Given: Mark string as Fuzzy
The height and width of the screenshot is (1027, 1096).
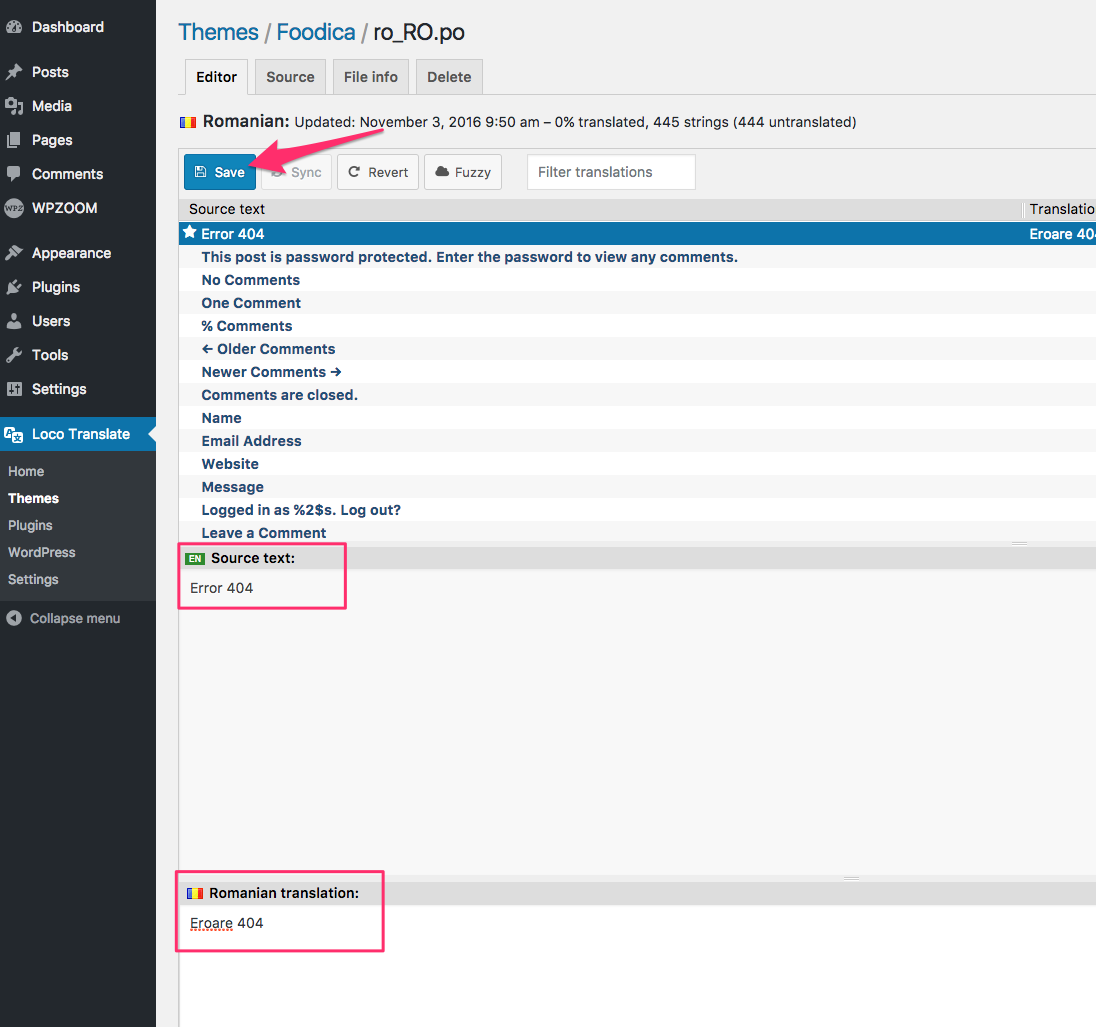Looking at the screenshot, I should pos(463,172).
